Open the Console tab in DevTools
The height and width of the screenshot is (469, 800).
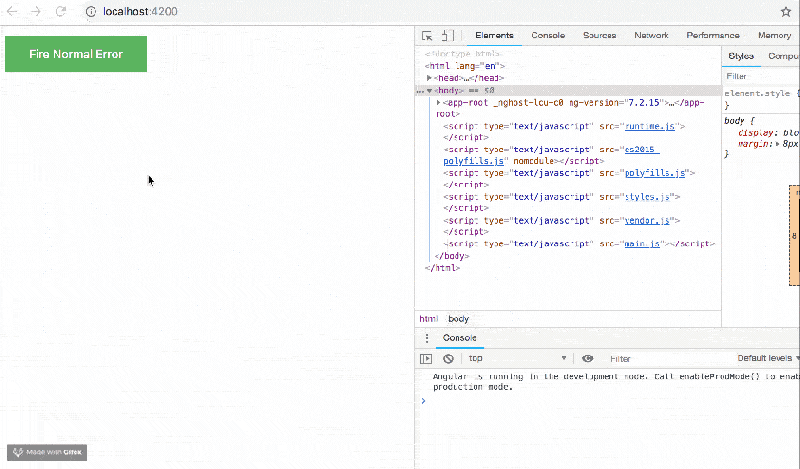click(x=548, y=35)
